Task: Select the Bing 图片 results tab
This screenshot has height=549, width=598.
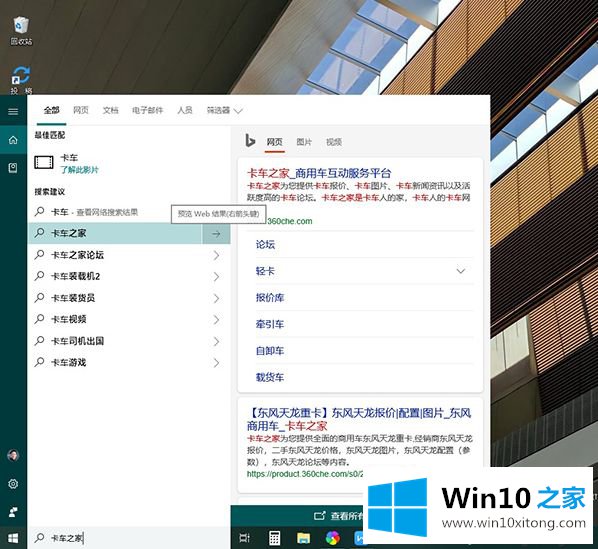Action: (x=304, y=142)
